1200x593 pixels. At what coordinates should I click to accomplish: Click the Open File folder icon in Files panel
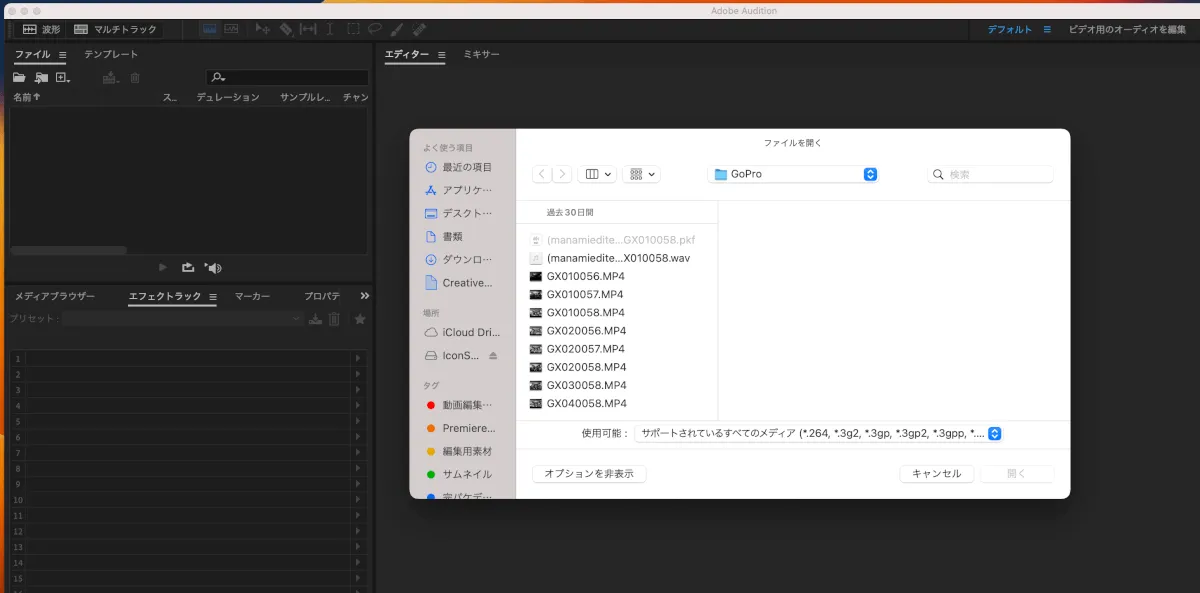tap(19, 78)
